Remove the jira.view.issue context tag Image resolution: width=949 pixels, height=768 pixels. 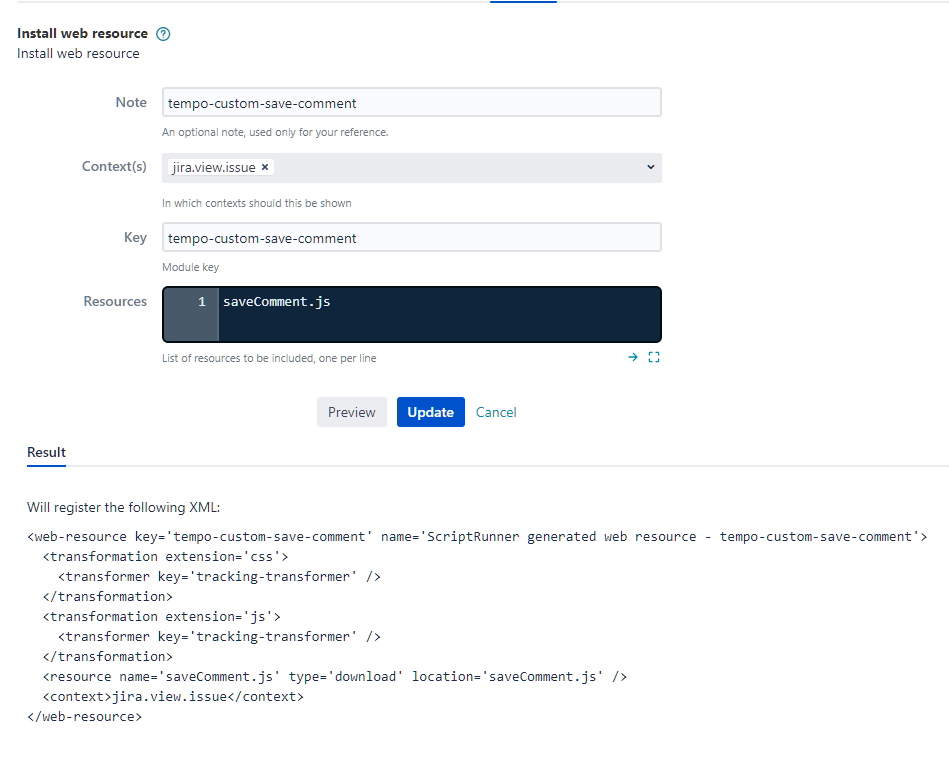point(264,167)
